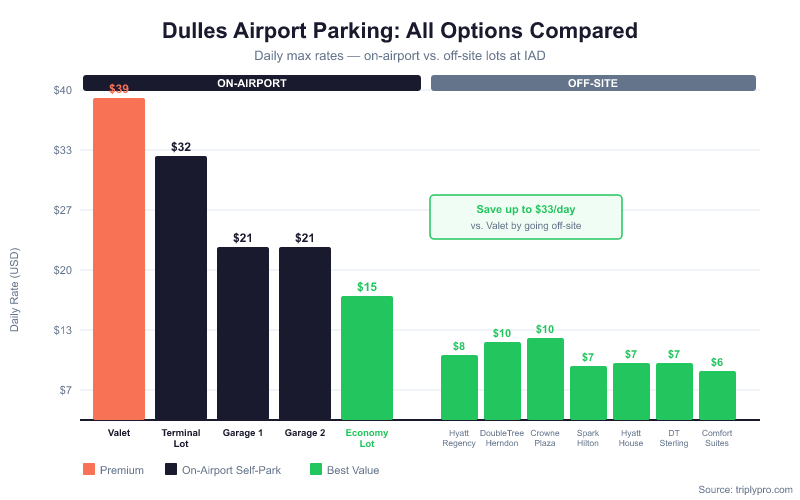Click the orange Premium legend swatch
Screen dimensions: 800x500
point(89,469)
